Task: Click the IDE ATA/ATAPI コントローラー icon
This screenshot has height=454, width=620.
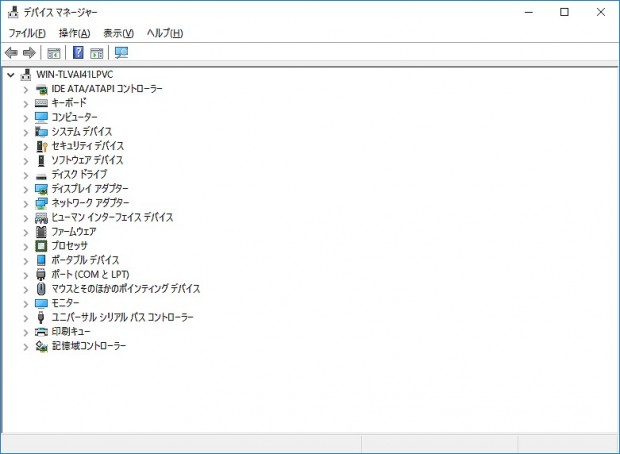Action: [x=41, y=89]
